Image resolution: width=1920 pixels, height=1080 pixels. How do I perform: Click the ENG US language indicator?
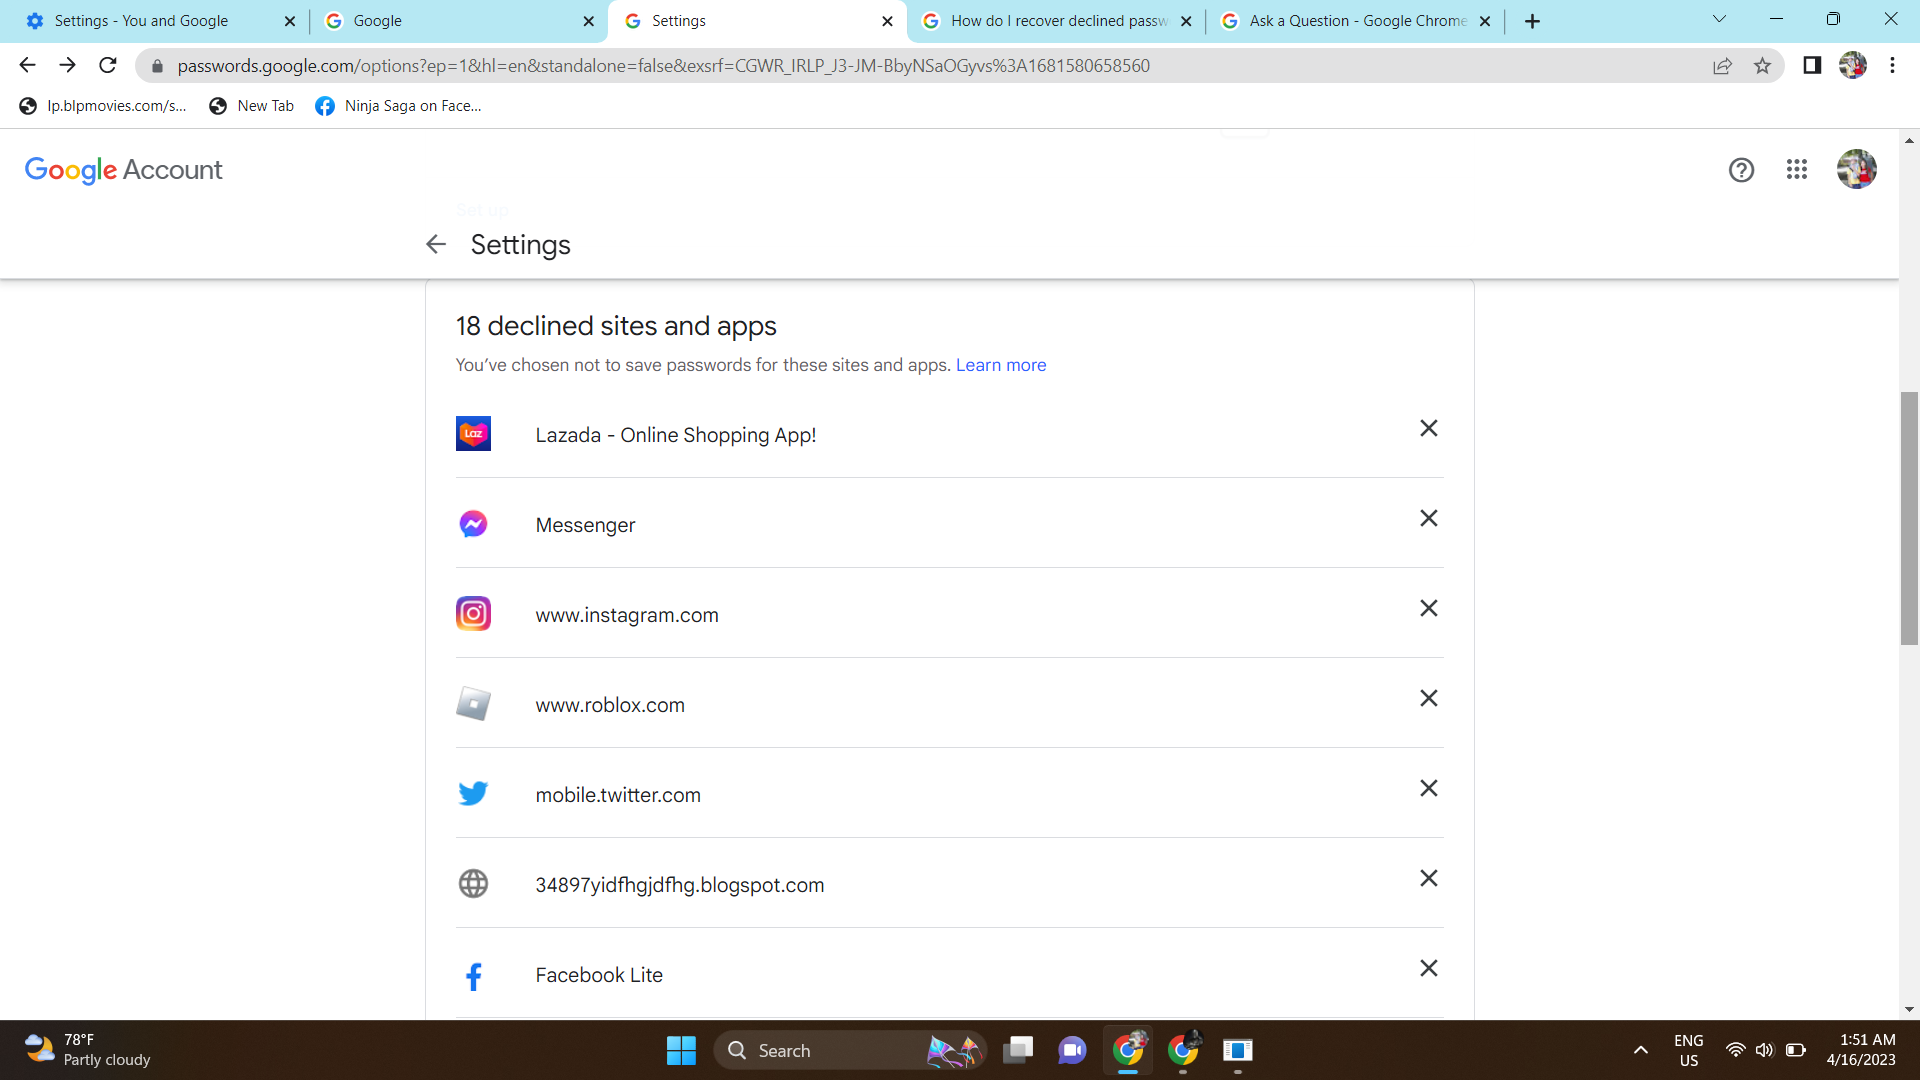1689,1050
